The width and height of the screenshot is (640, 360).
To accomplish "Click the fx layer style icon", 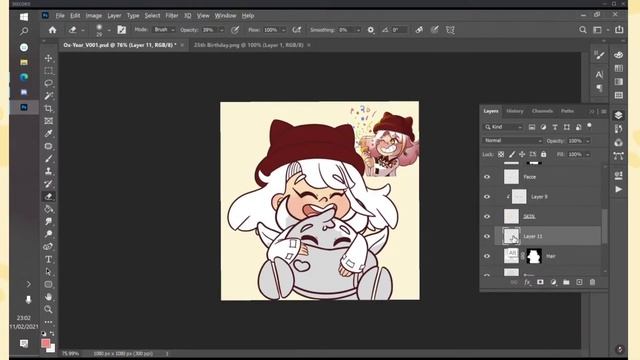I will [527, 282].
